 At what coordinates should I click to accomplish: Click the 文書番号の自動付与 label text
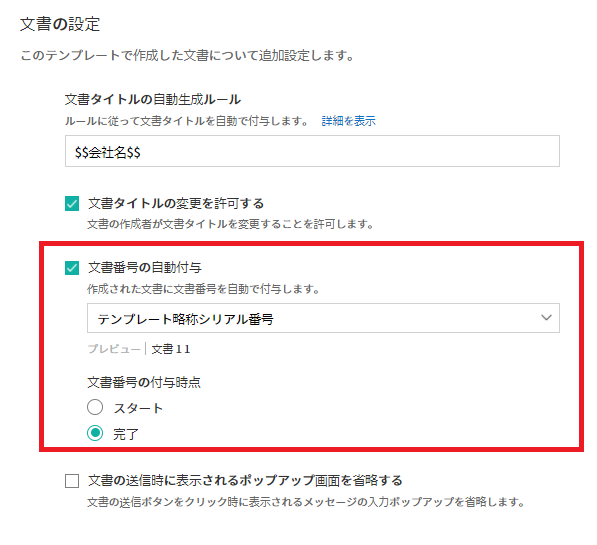tap(145, 268)
